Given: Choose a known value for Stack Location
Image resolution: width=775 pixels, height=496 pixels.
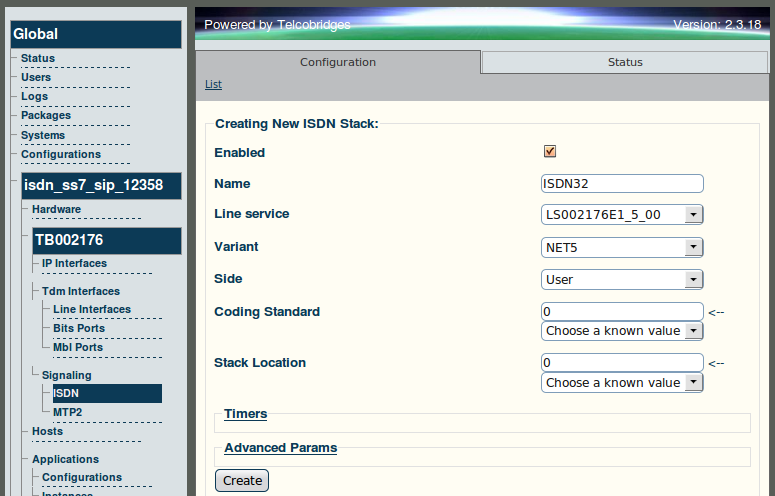Looking at the screenshot, I should pos(622,382).
